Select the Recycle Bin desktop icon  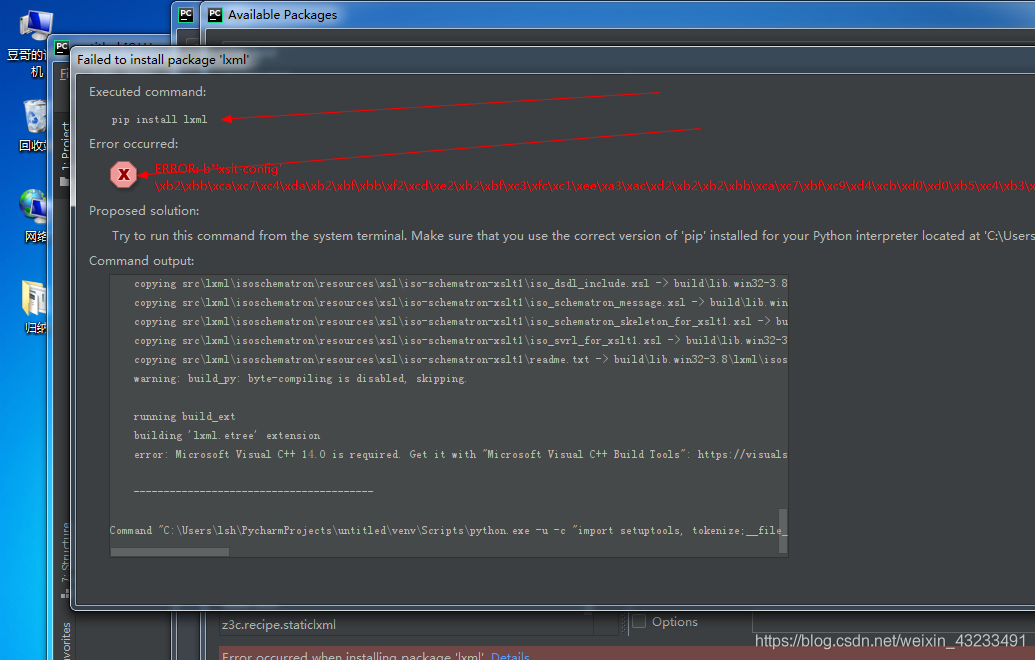(x=34, y=116)
